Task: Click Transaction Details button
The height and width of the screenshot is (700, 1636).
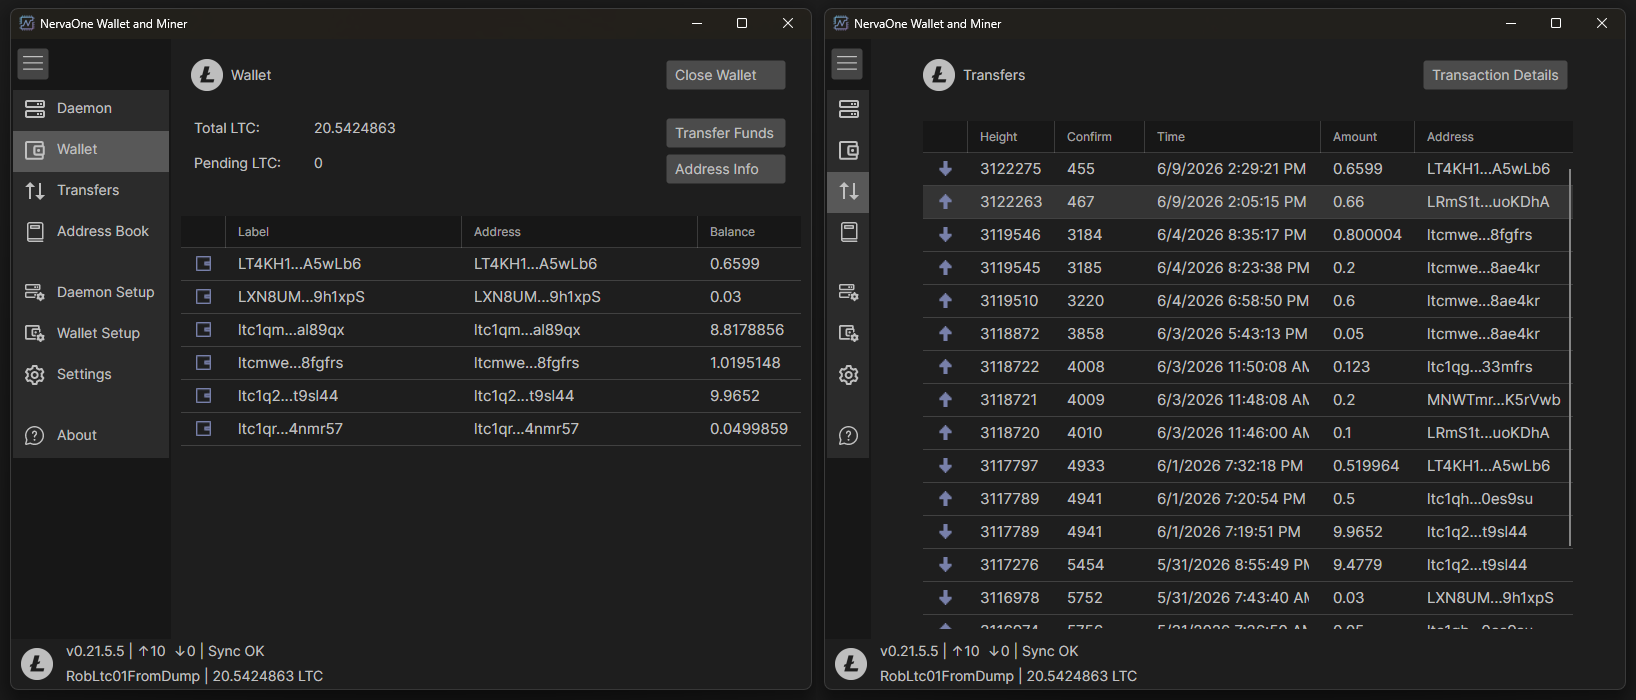Action: click(1495, 75)
